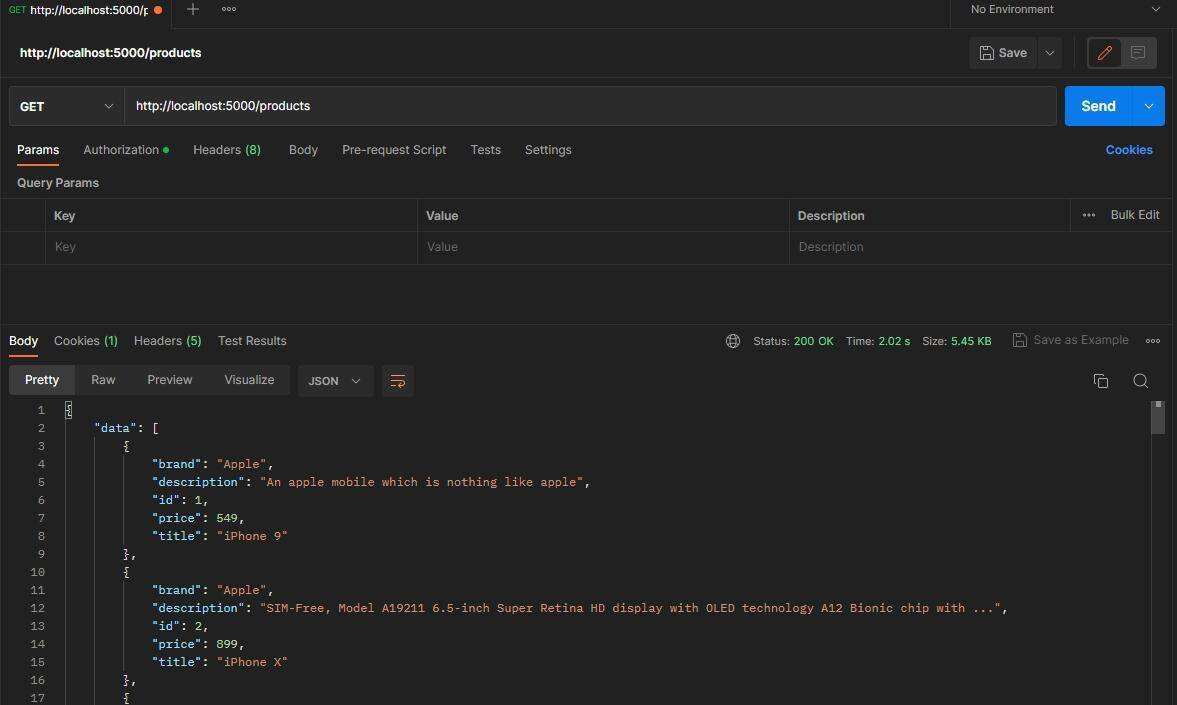Viewport: 1177px width, 705px height.
Task: Open query params column options ellipsis
Action: click(x=1088, y=215)
